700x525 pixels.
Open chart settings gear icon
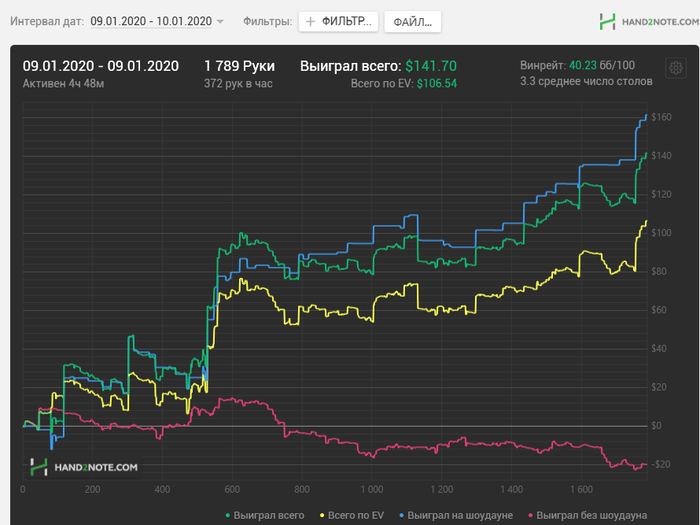tap(675, 68)
